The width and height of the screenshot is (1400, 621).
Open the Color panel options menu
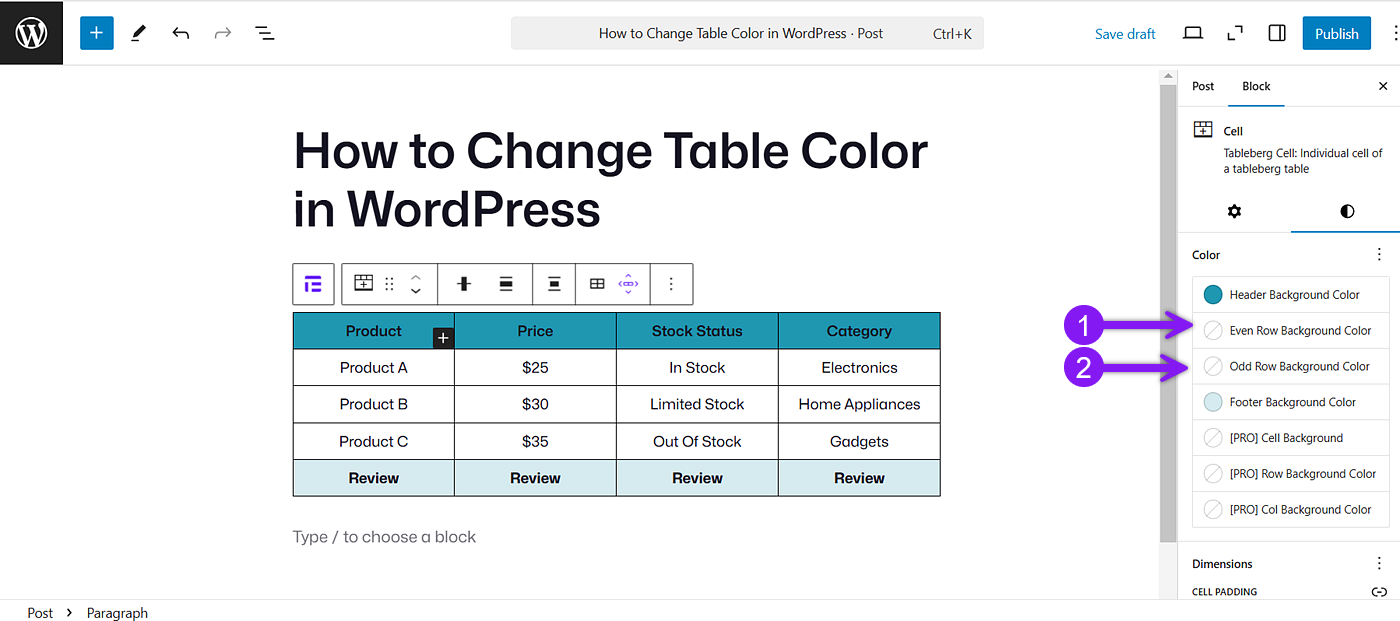pos(1379,254)
